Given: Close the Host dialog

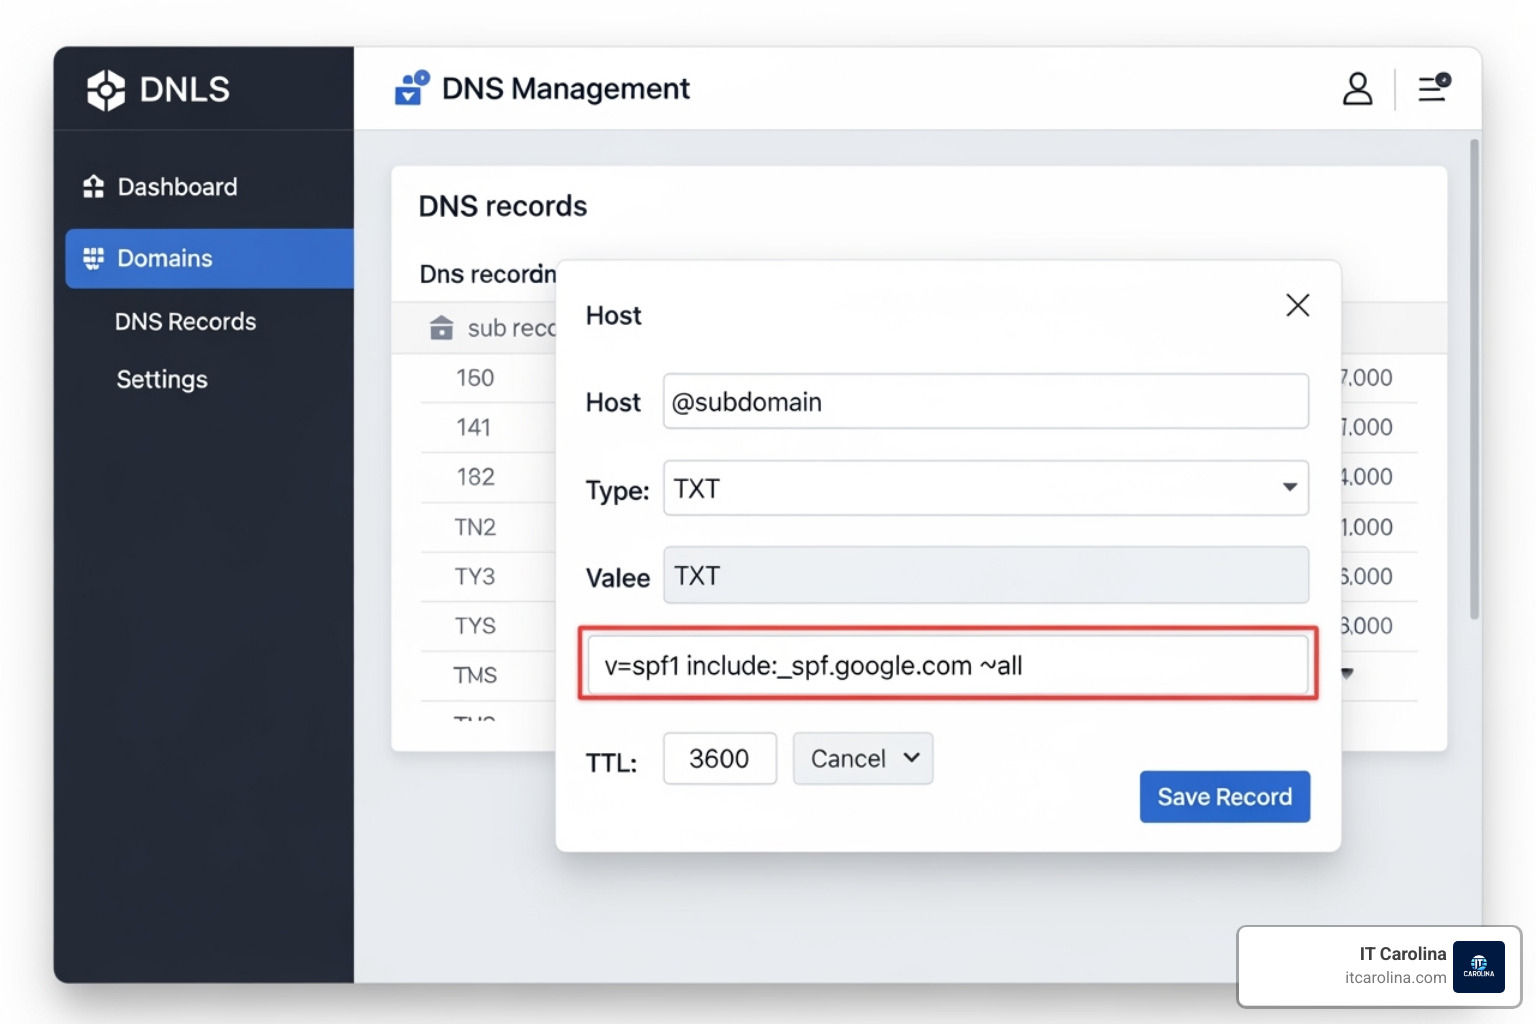Looking at the screenshot, I should coord(1297,305).
